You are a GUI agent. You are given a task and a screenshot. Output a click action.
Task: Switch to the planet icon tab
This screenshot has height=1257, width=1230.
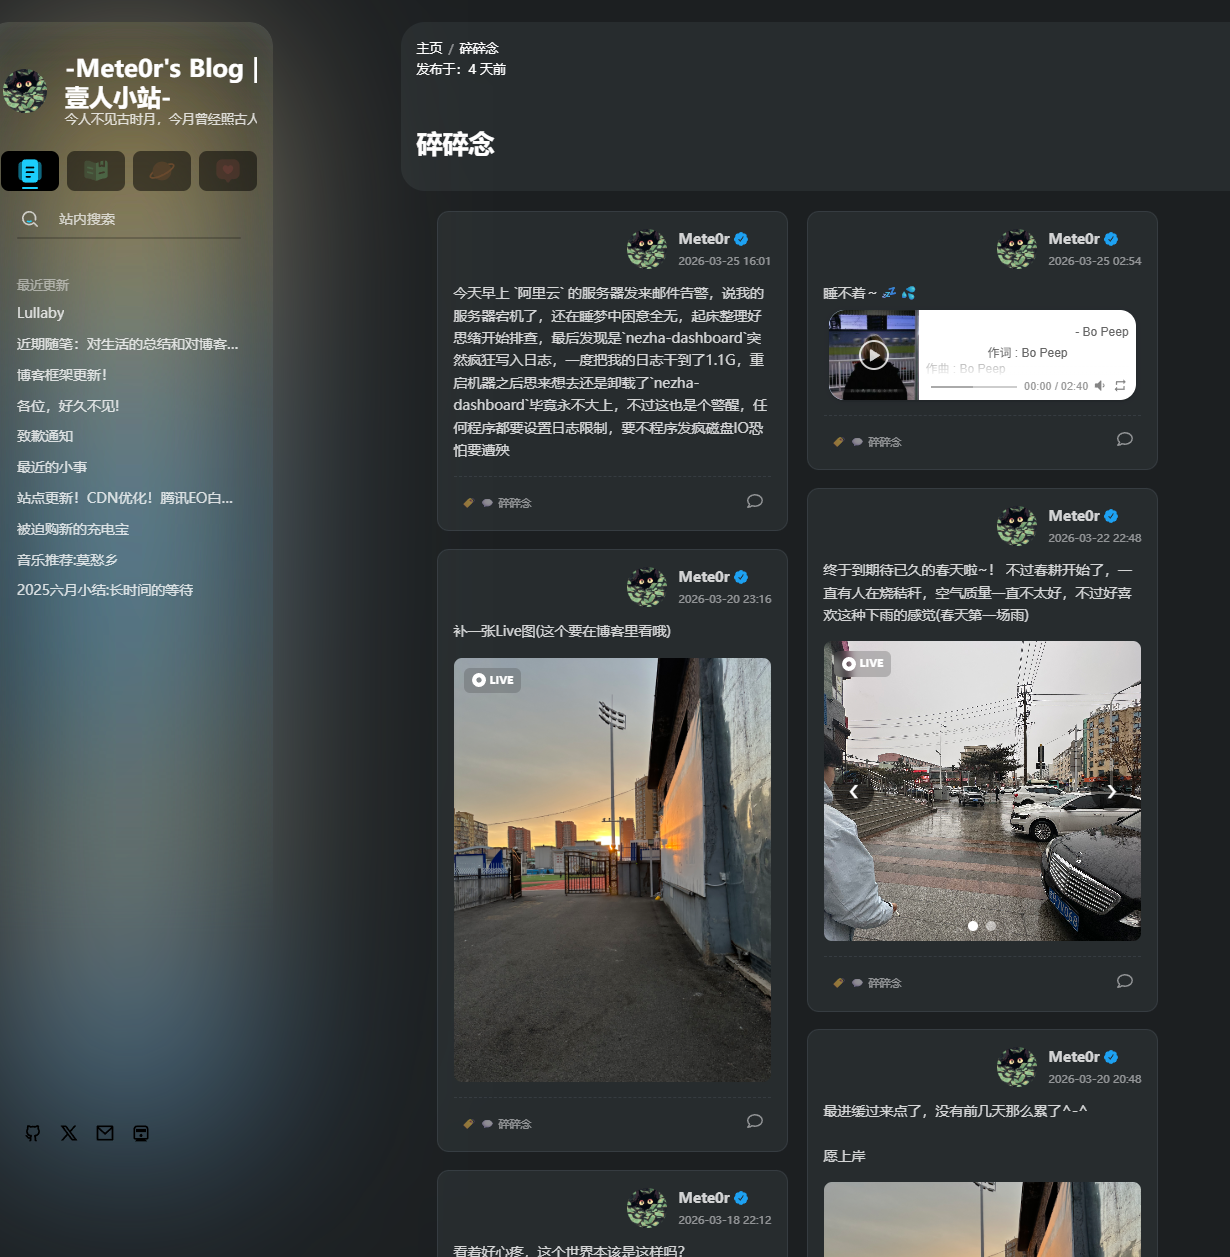(x=162, y=171)
